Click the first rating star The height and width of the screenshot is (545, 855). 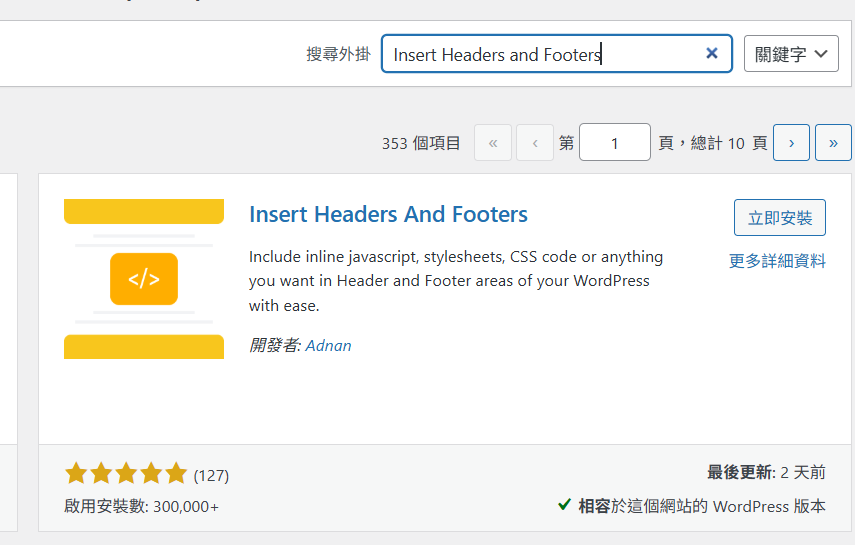[x=75, y=474]
